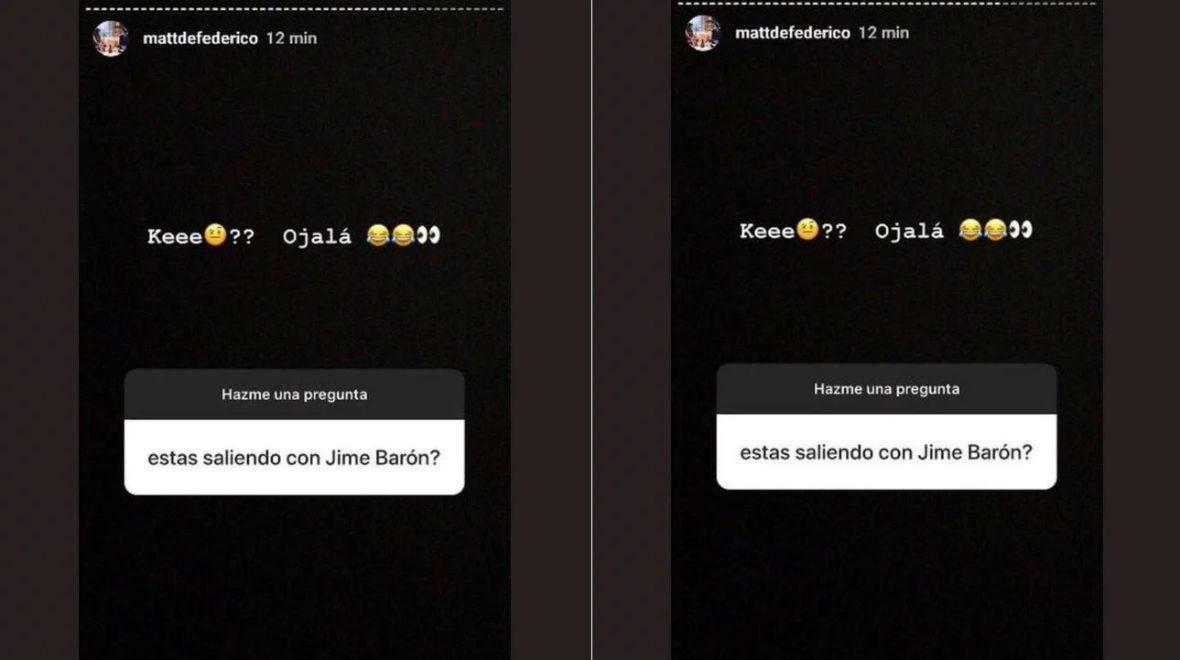Click the dashed story progress bar, right story
Image resolution: width=1180 pixels, height=660 pixels.
887,4
